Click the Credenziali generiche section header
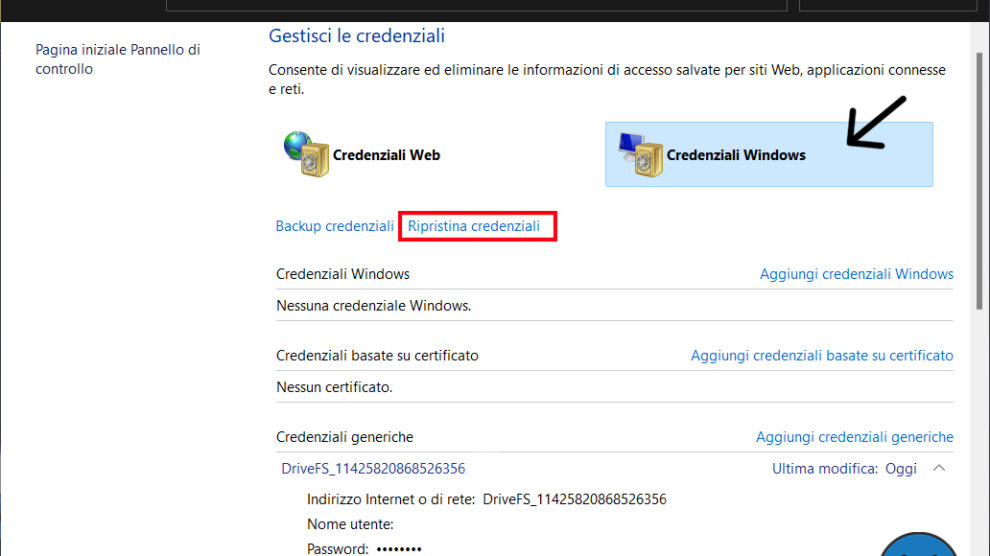 [x=345, y=437]
